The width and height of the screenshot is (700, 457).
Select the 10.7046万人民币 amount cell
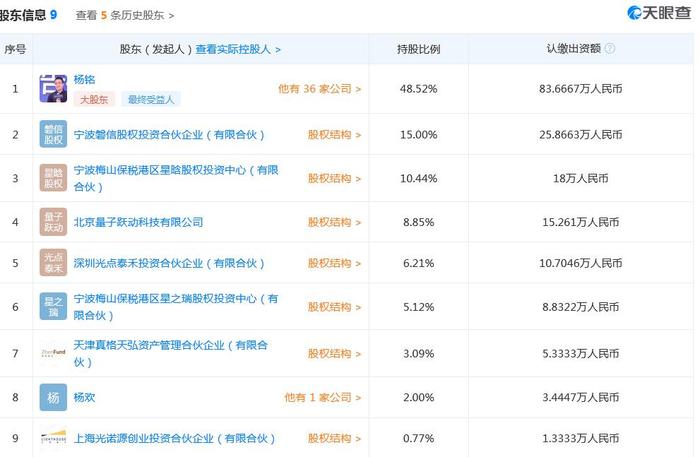click(581, 263)
